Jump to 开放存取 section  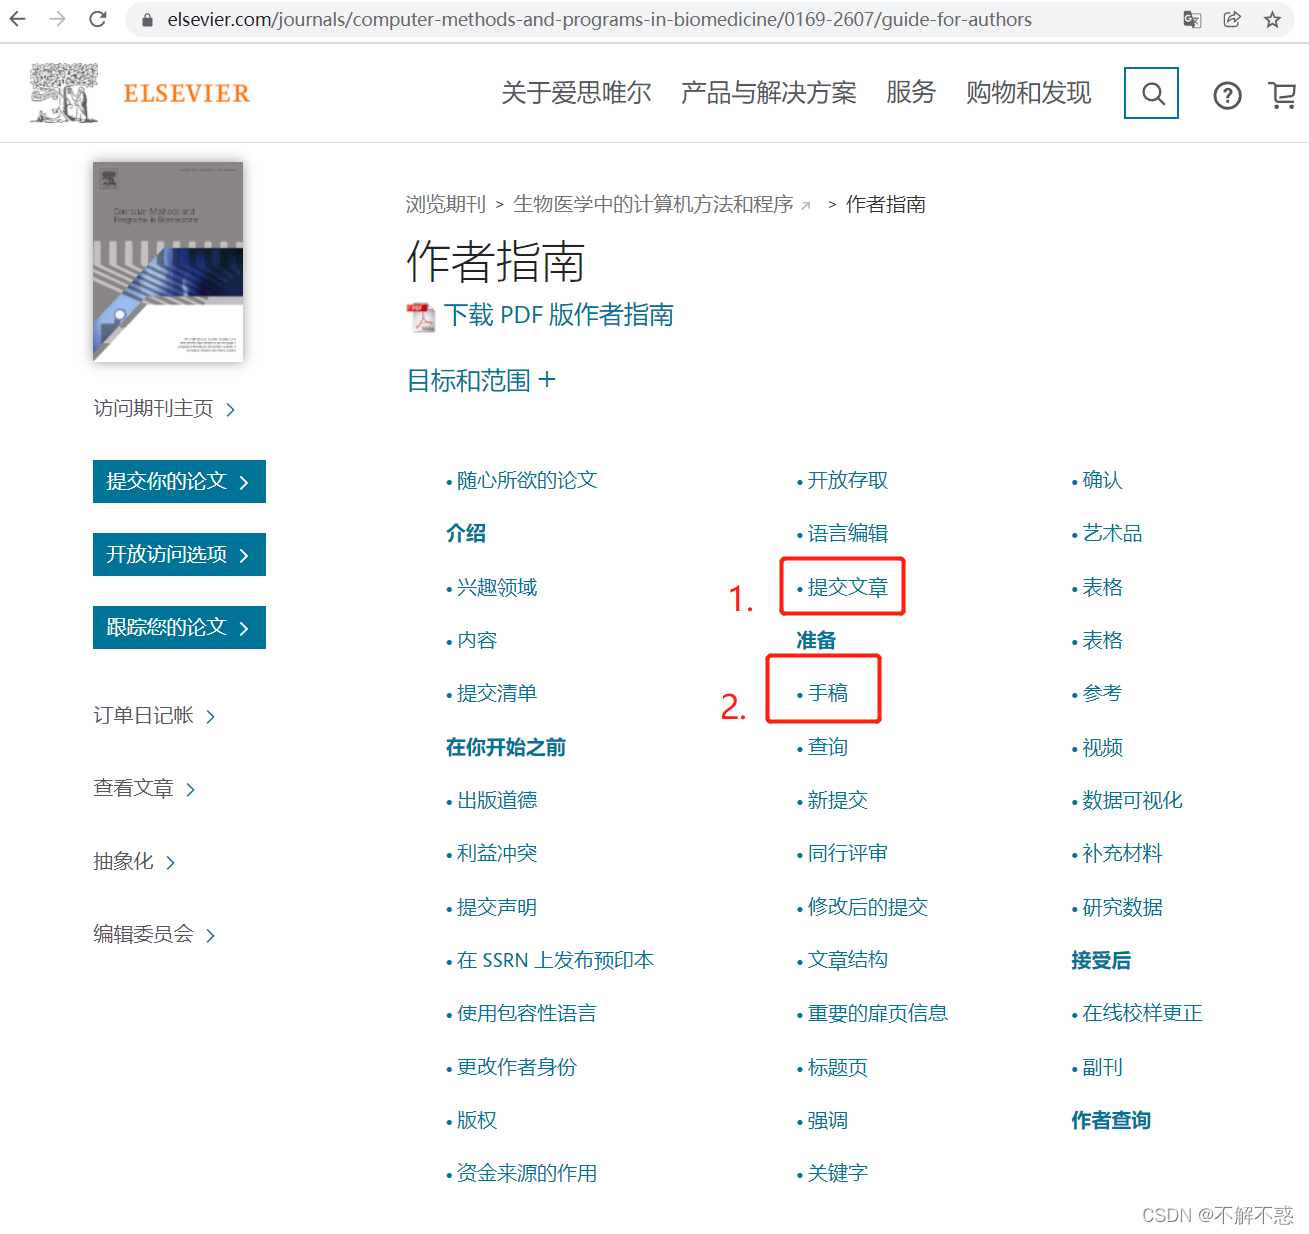click(x=848, y=480)
